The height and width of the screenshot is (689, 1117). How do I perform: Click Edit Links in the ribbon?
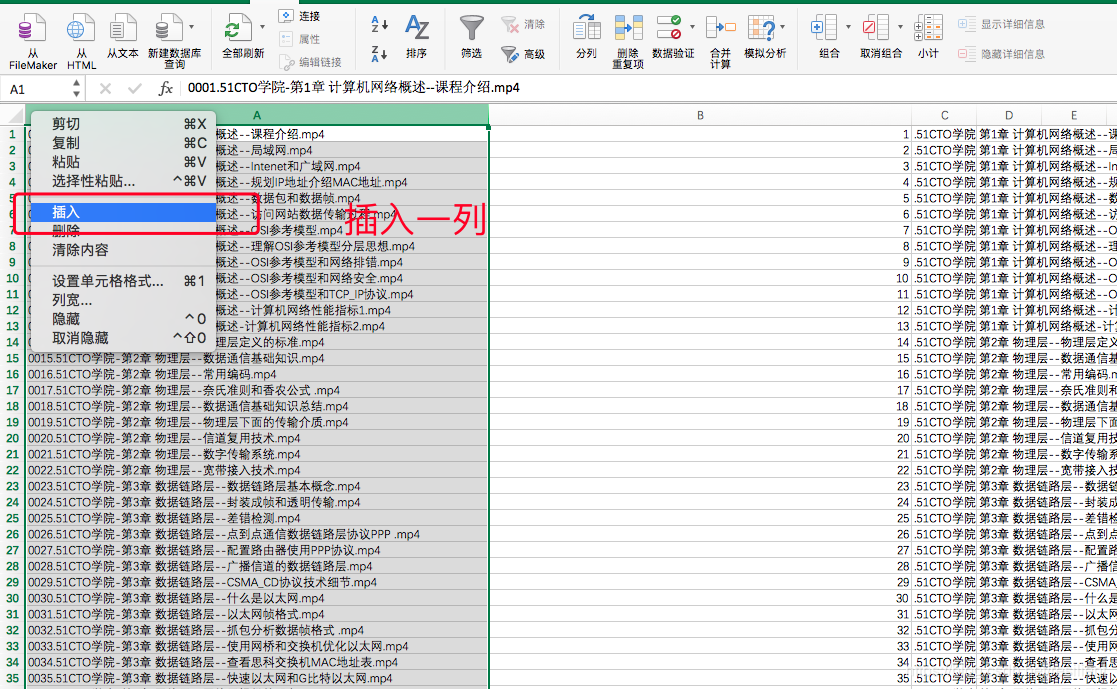tap(311, 63)
